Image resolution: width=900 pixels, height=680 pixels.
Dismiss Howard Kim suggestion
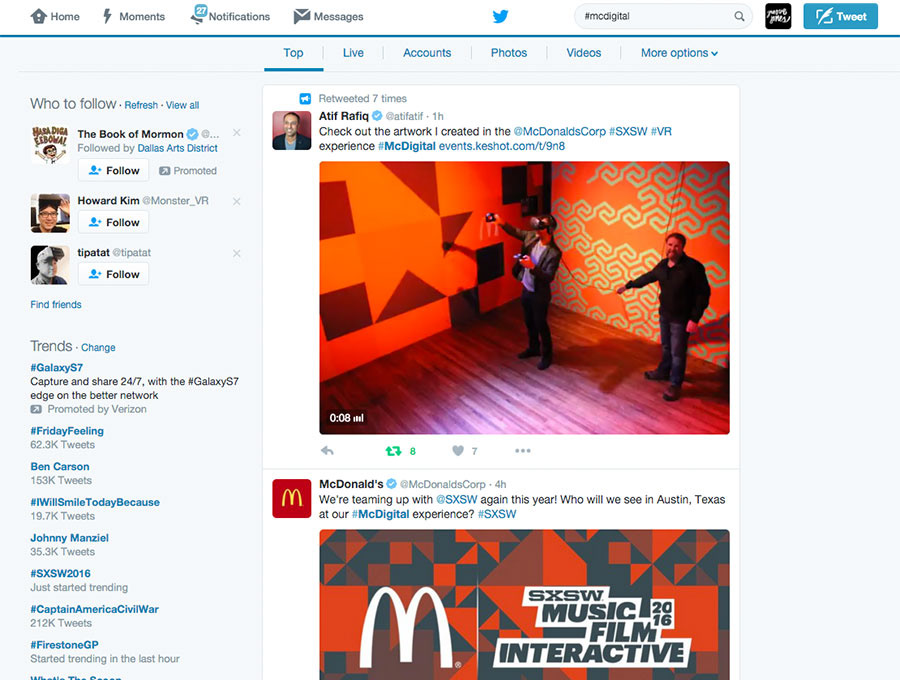tap(236, 201)
